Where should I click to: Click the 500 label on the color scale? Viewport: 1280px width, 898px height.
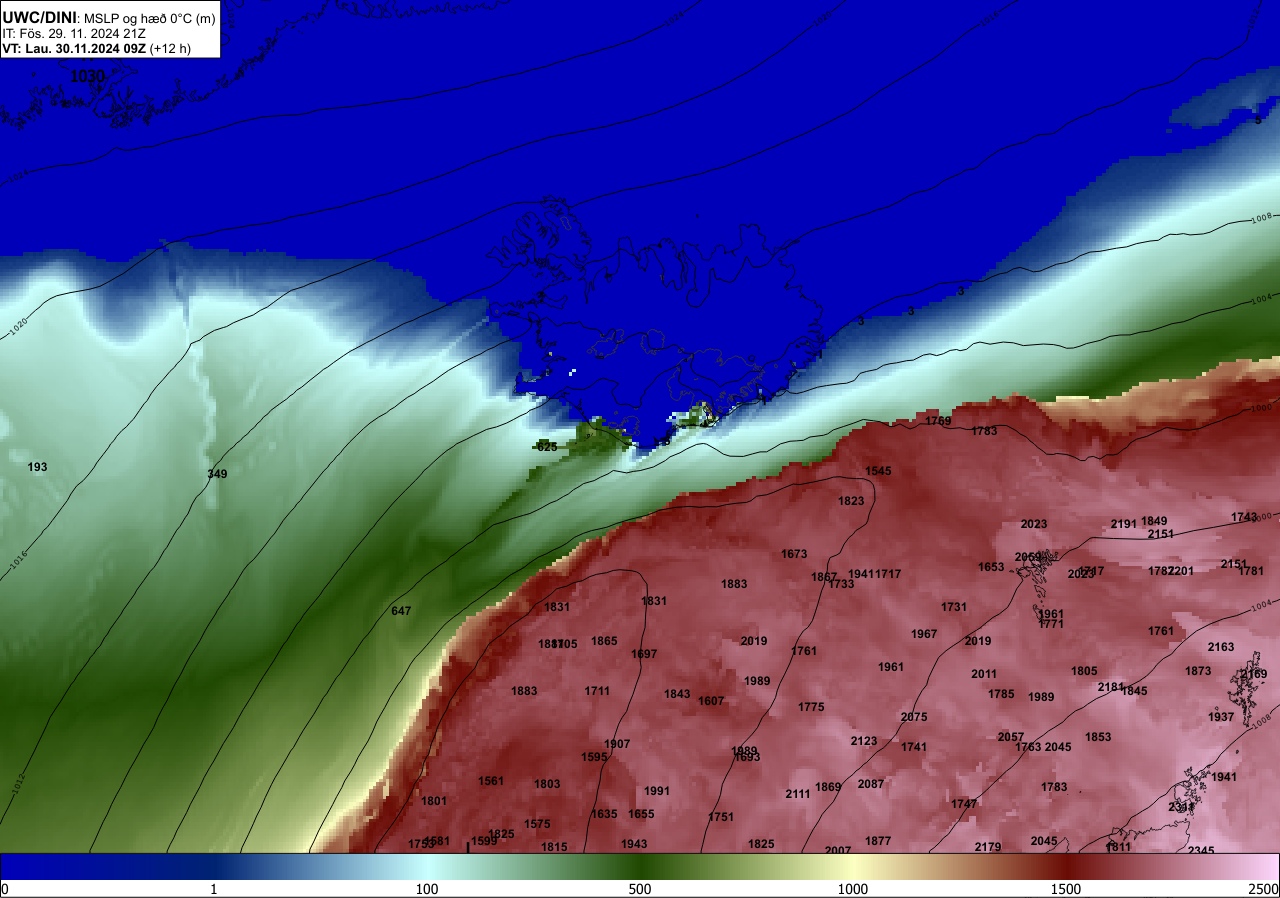640,889
